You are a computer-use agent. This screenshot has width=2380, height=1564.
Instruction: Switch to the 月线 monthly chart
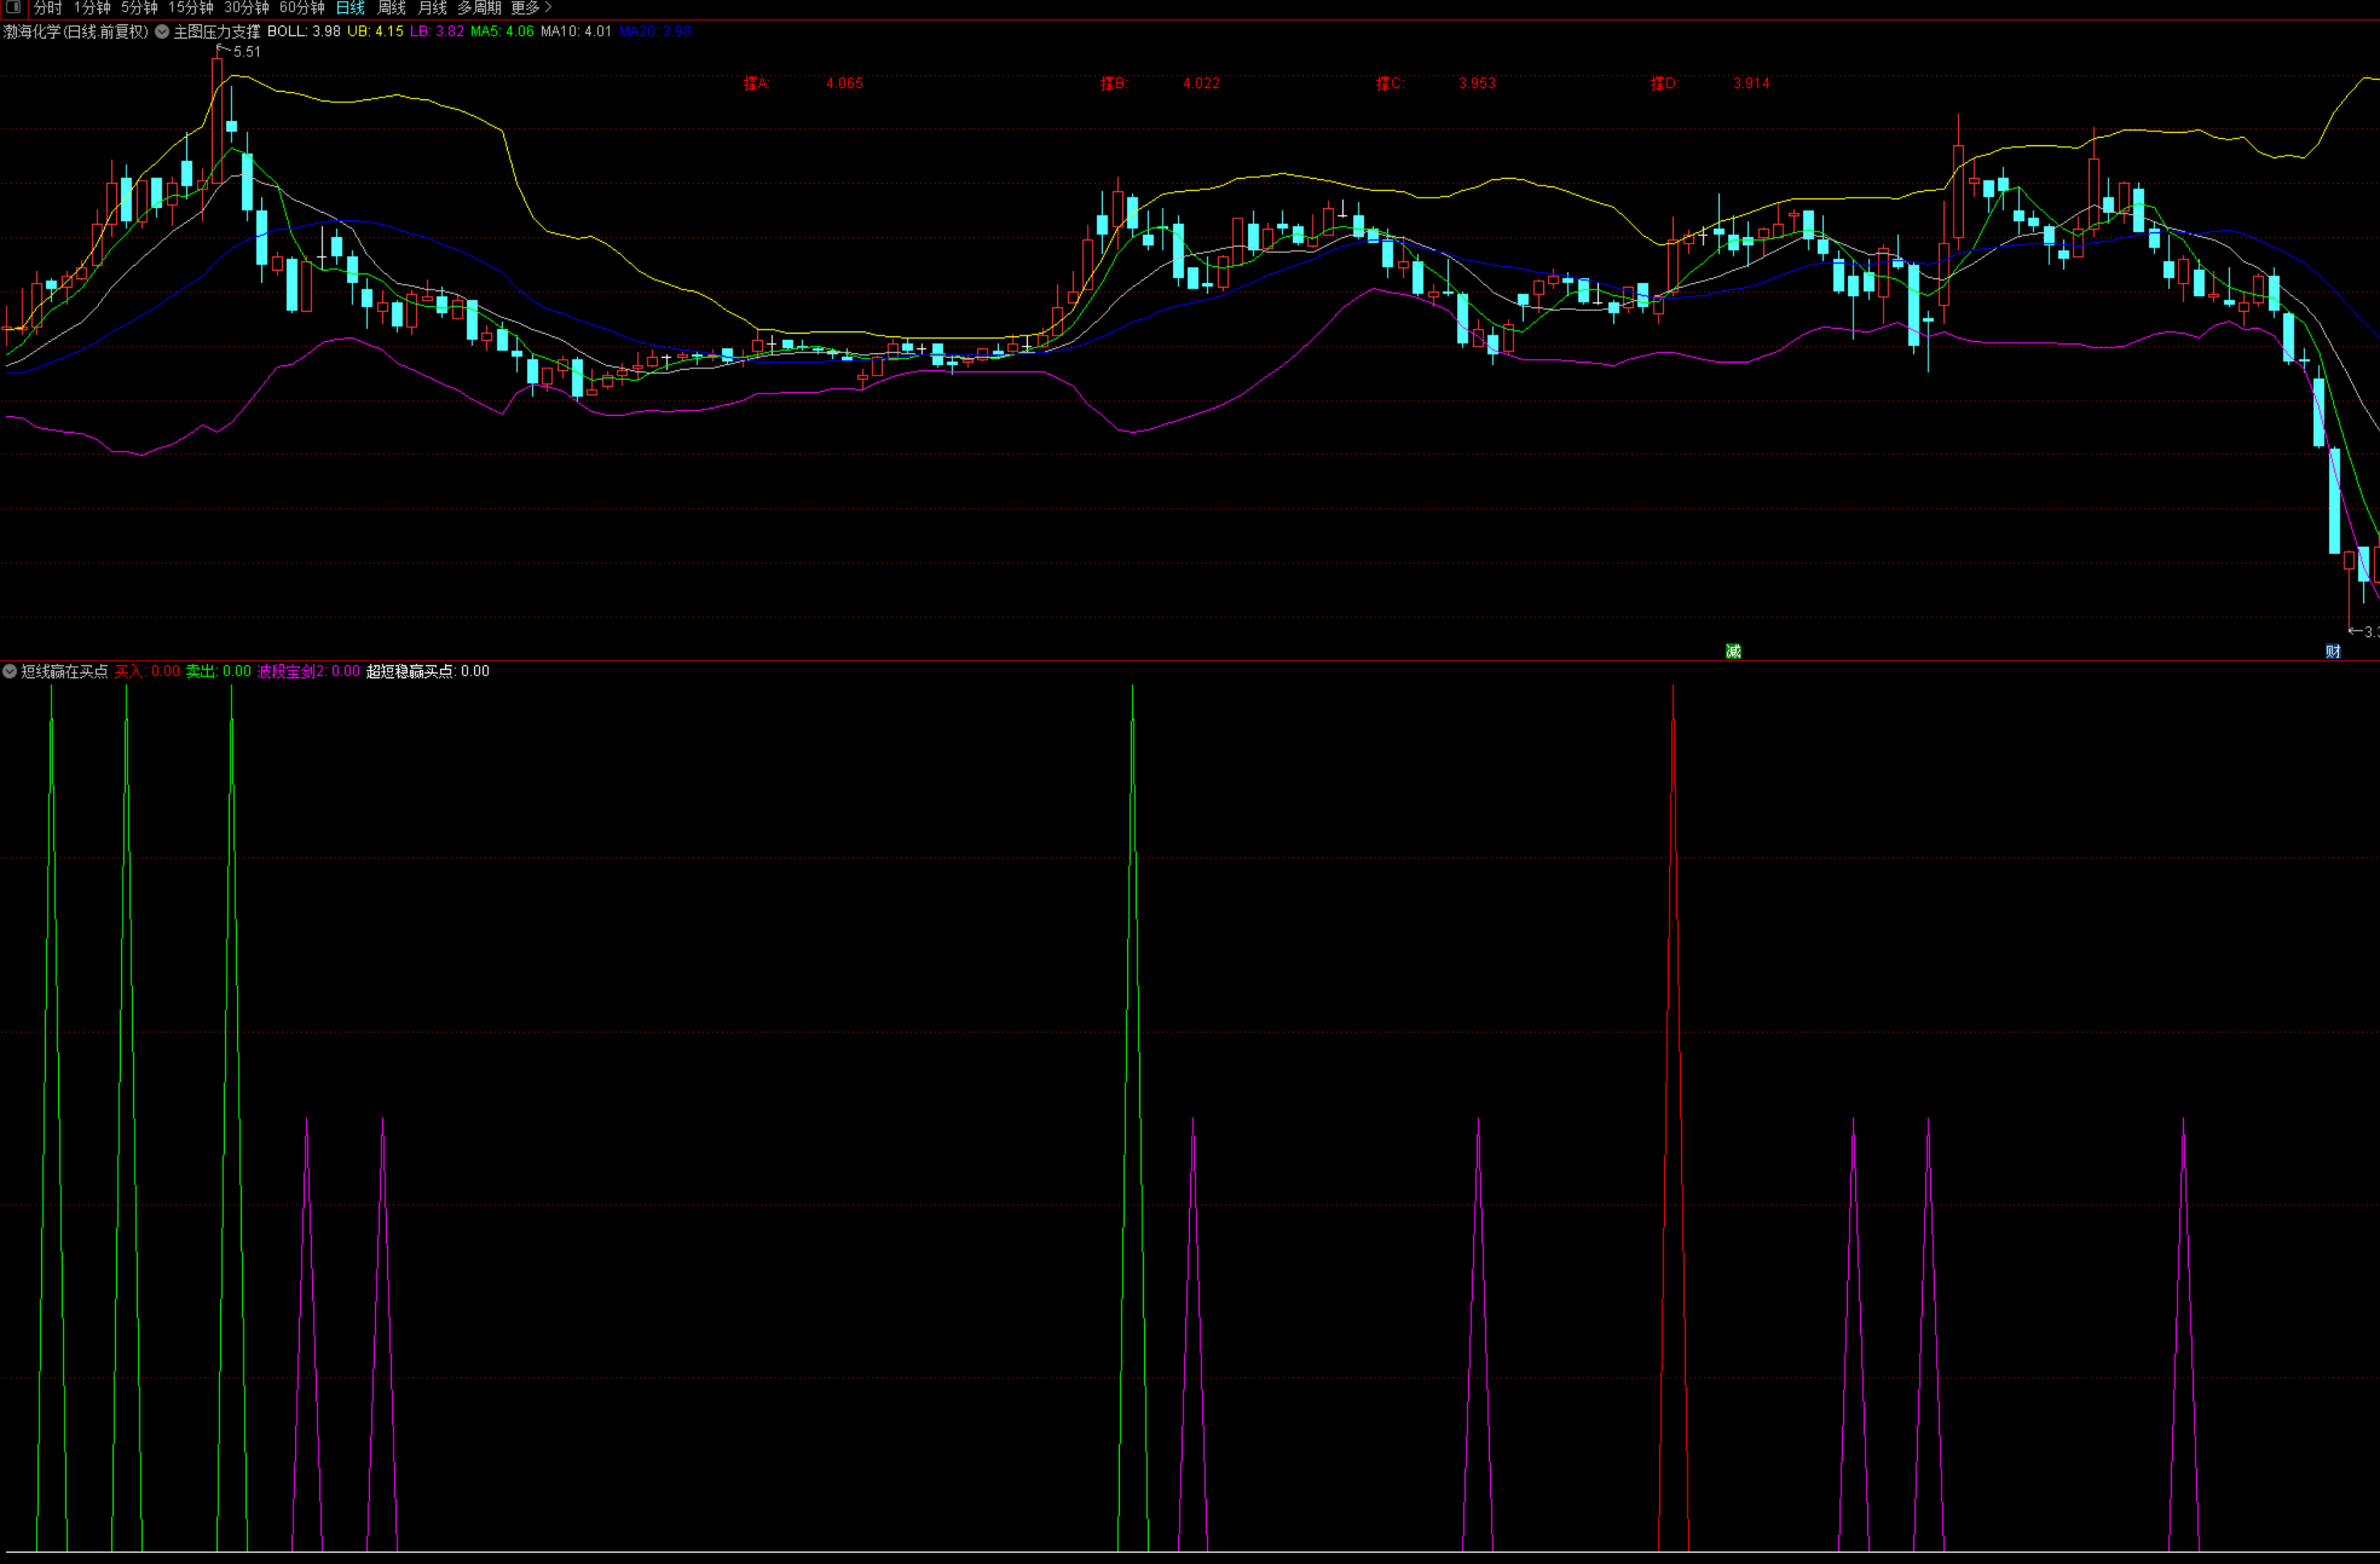point(432,8)
